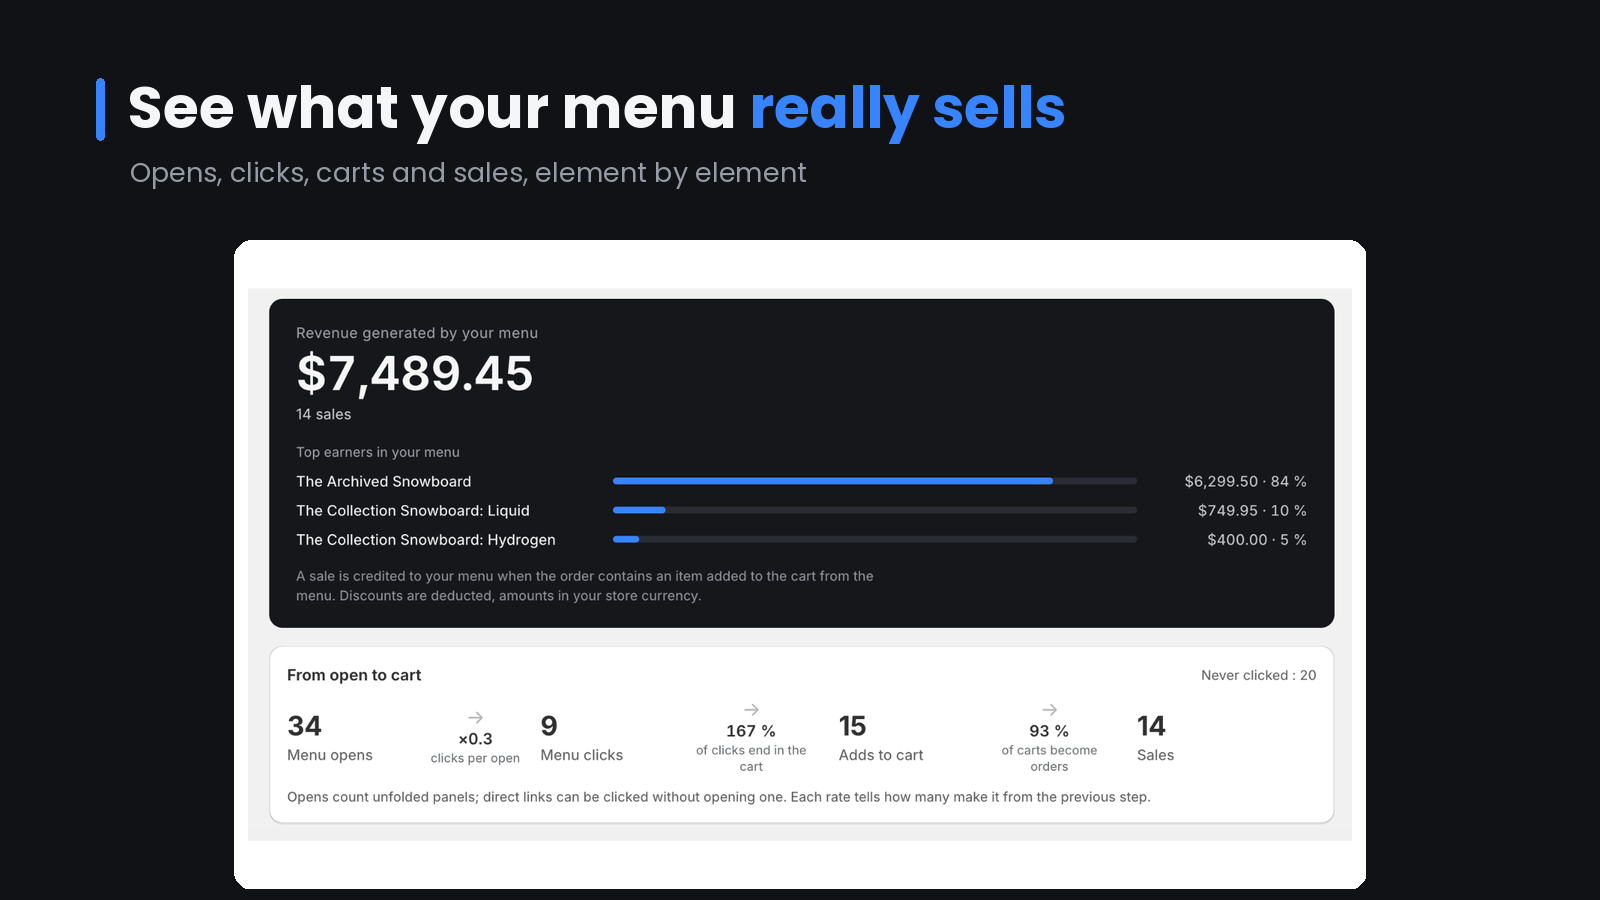This screenshot has height=900, width=1600.
Task: Select the 15 Adds to cart stat
Action: [x=881, y=738]
